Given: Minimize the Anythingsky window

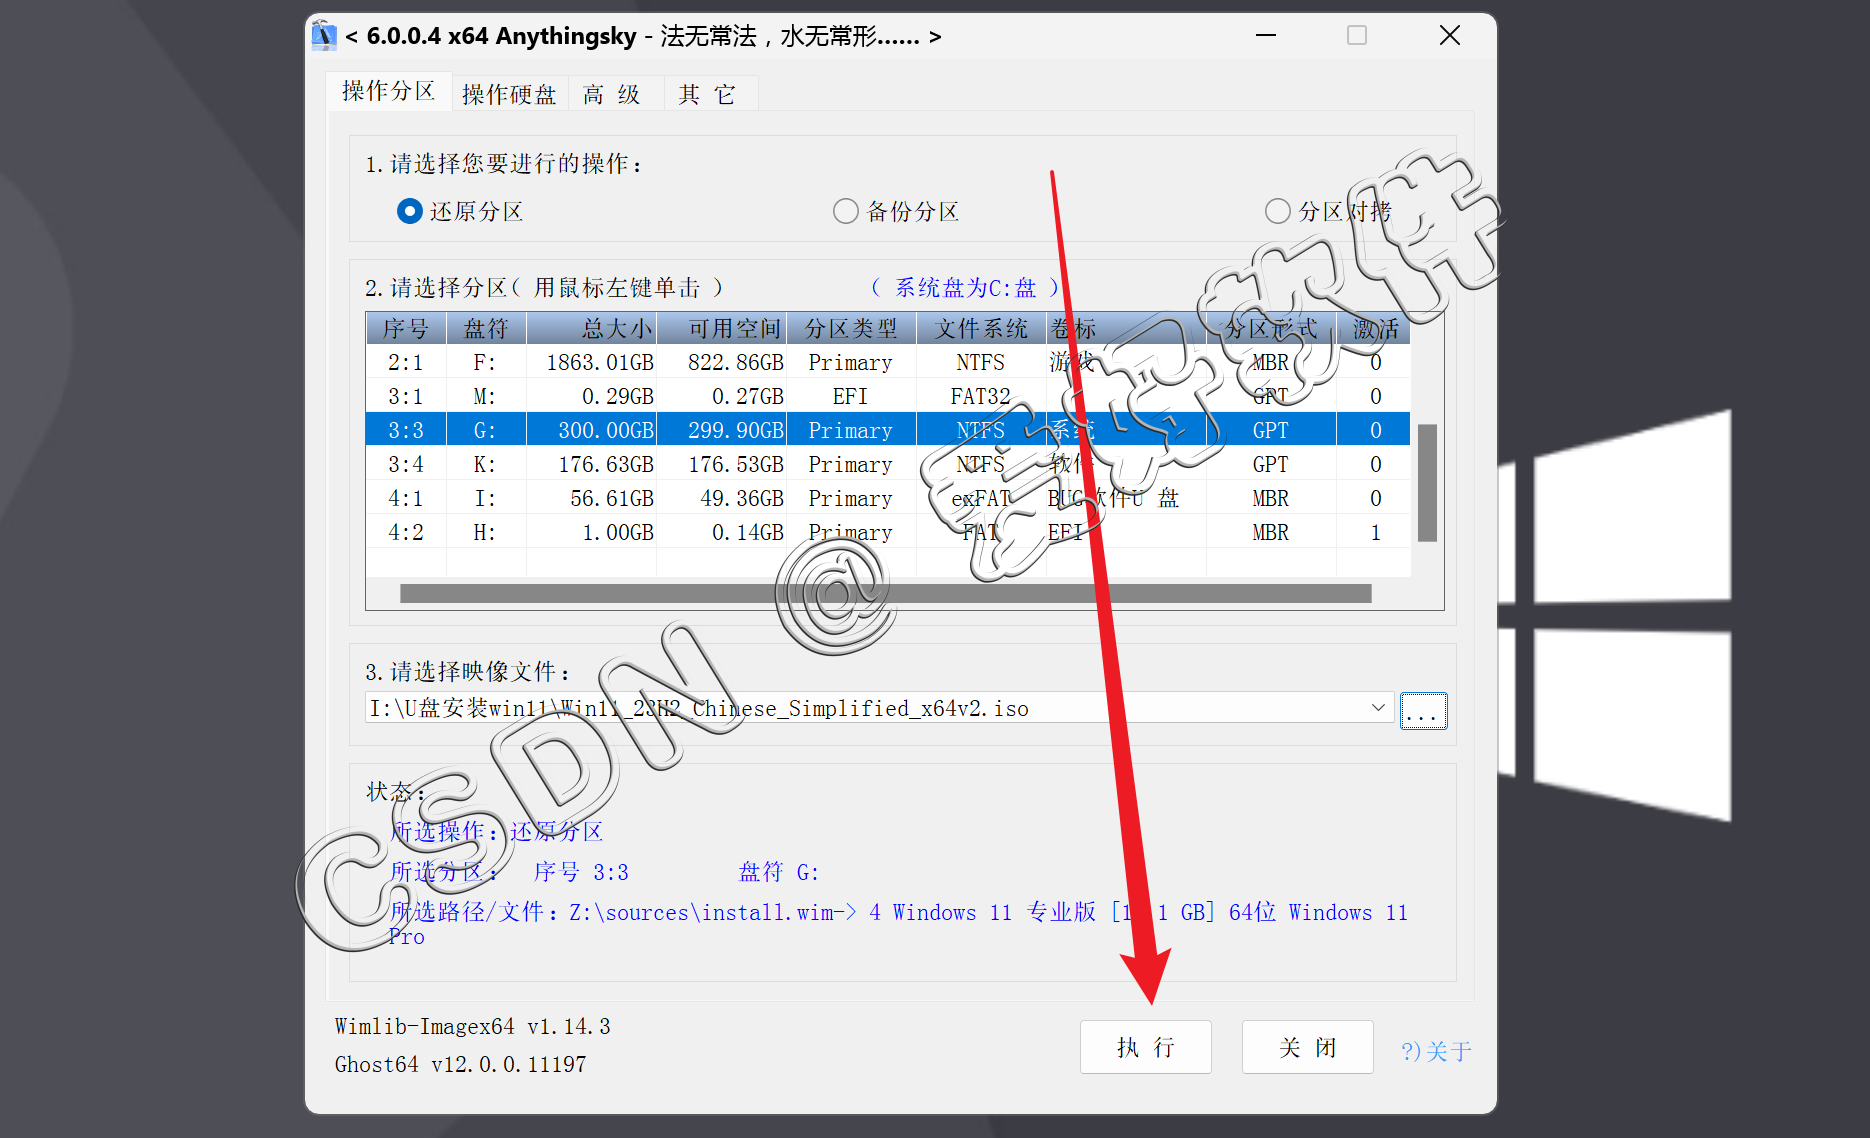Looking at the screenshot, I should click(x=1266, y=35).
